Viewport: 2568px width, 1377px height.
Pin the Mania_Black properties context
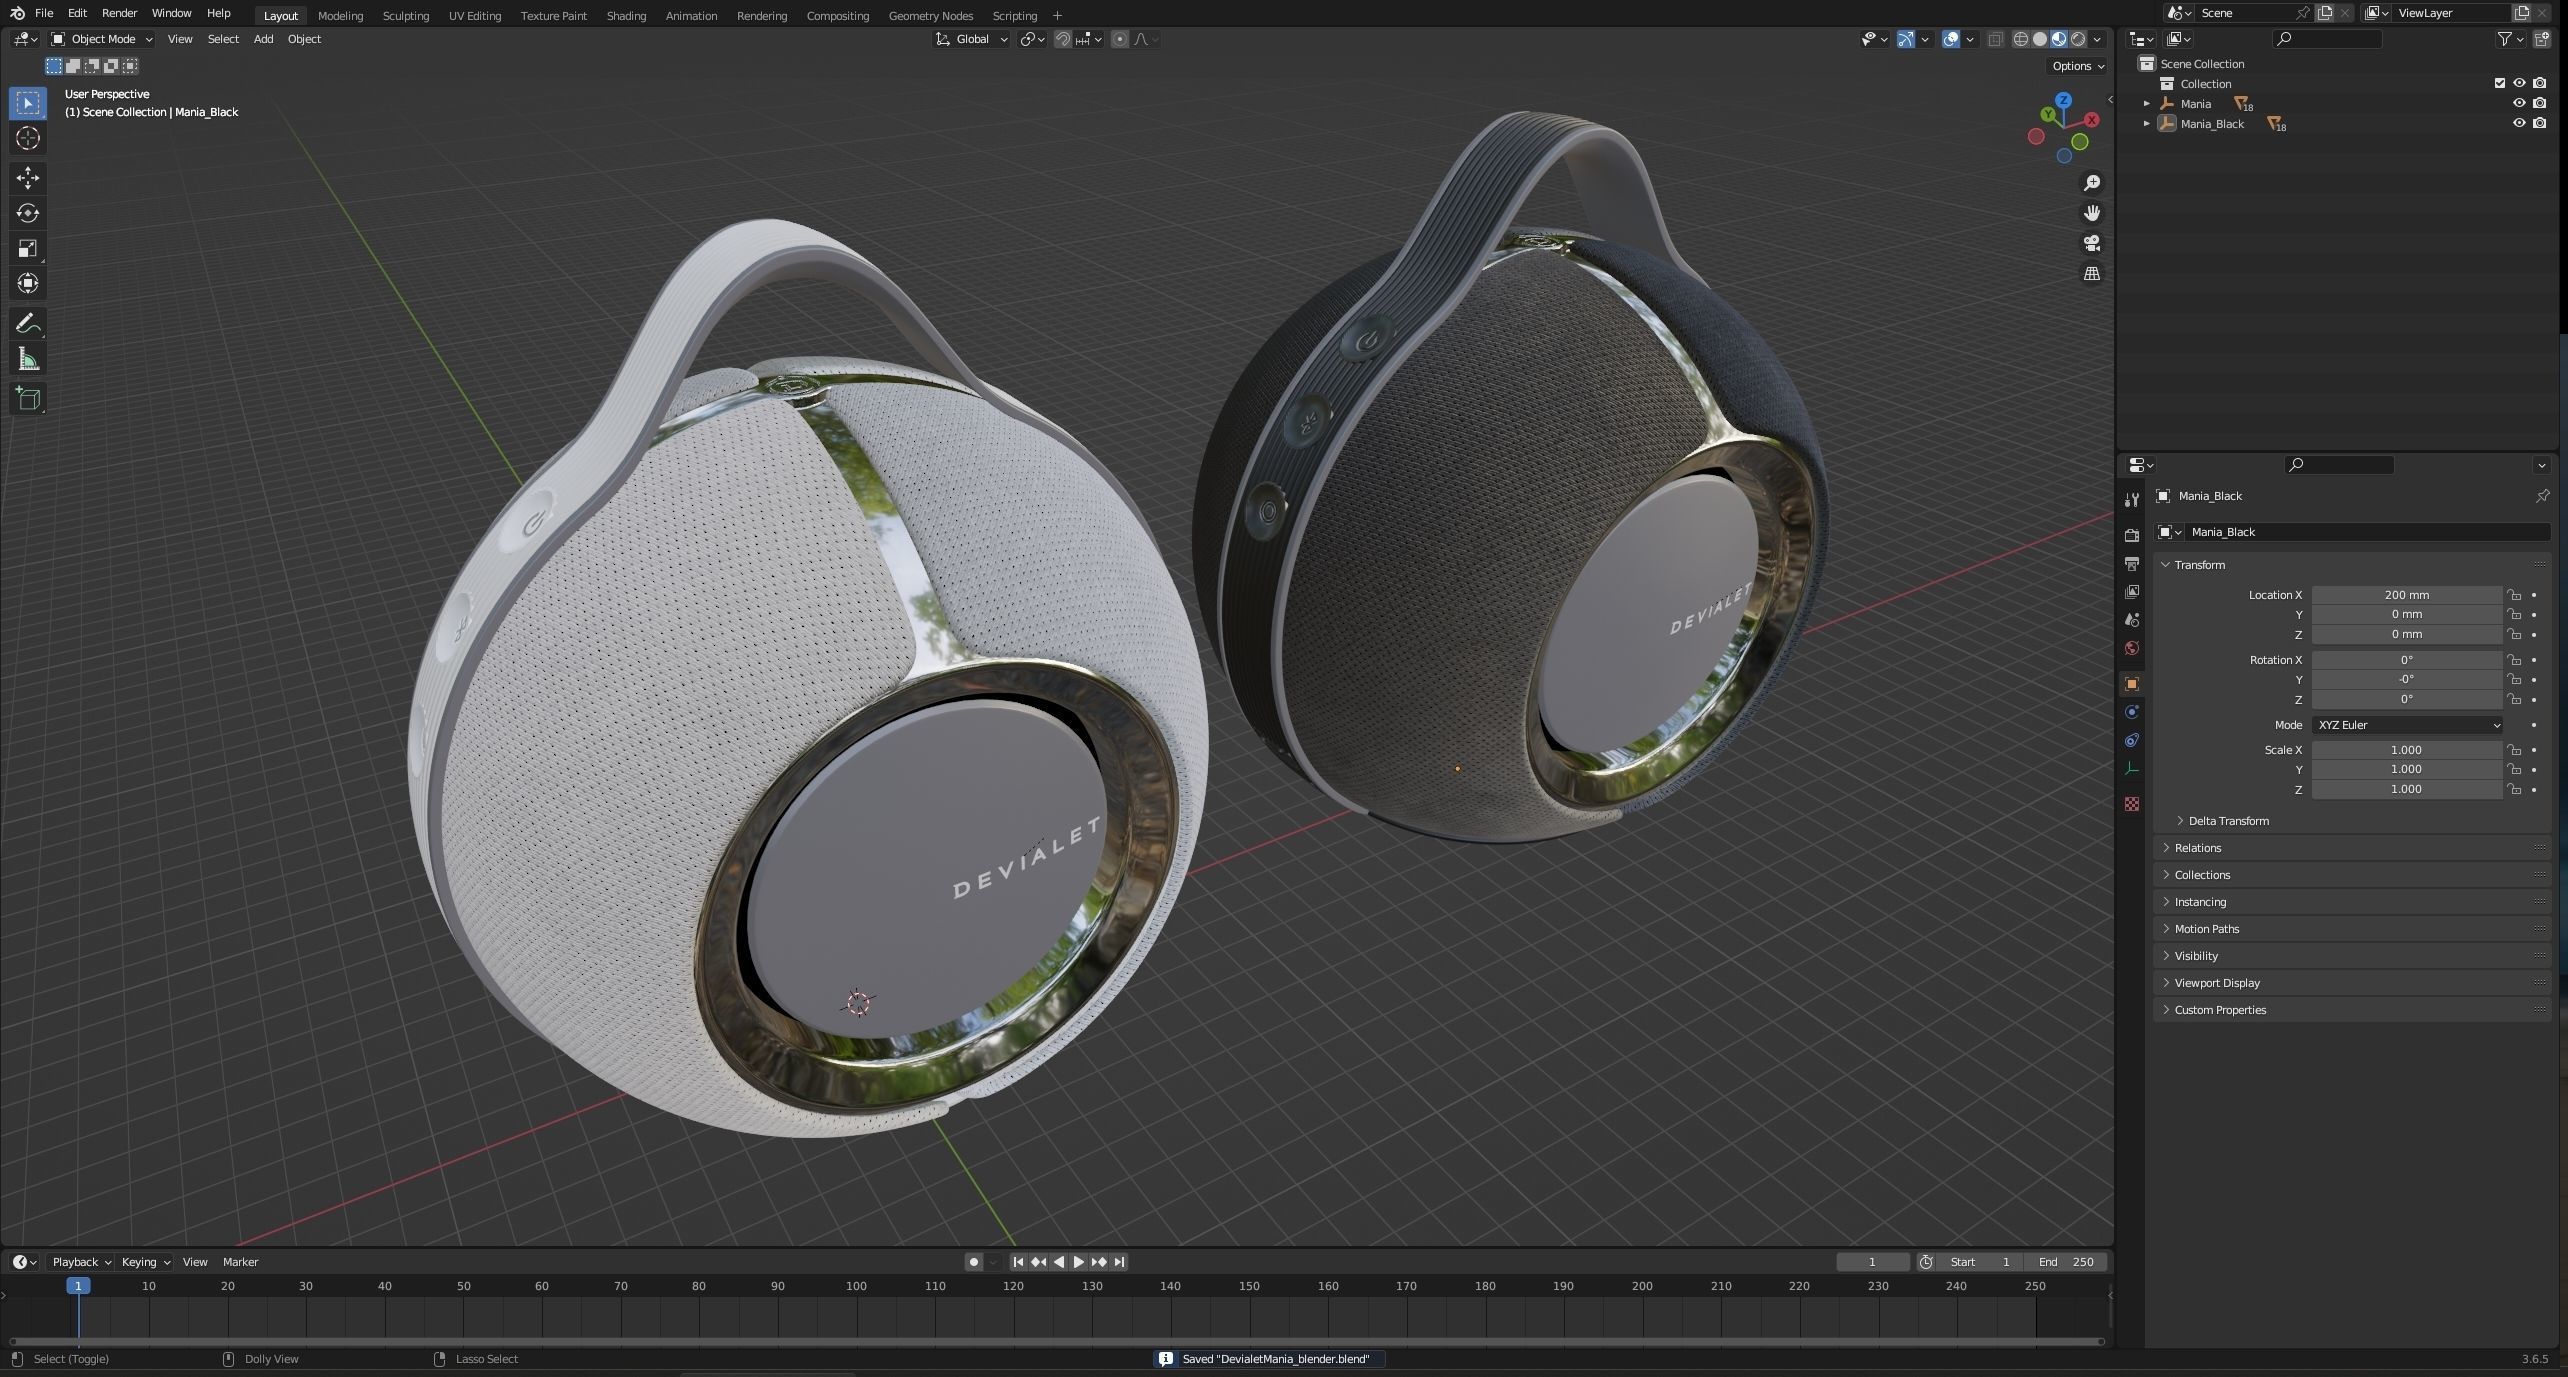click(2542, 496)
